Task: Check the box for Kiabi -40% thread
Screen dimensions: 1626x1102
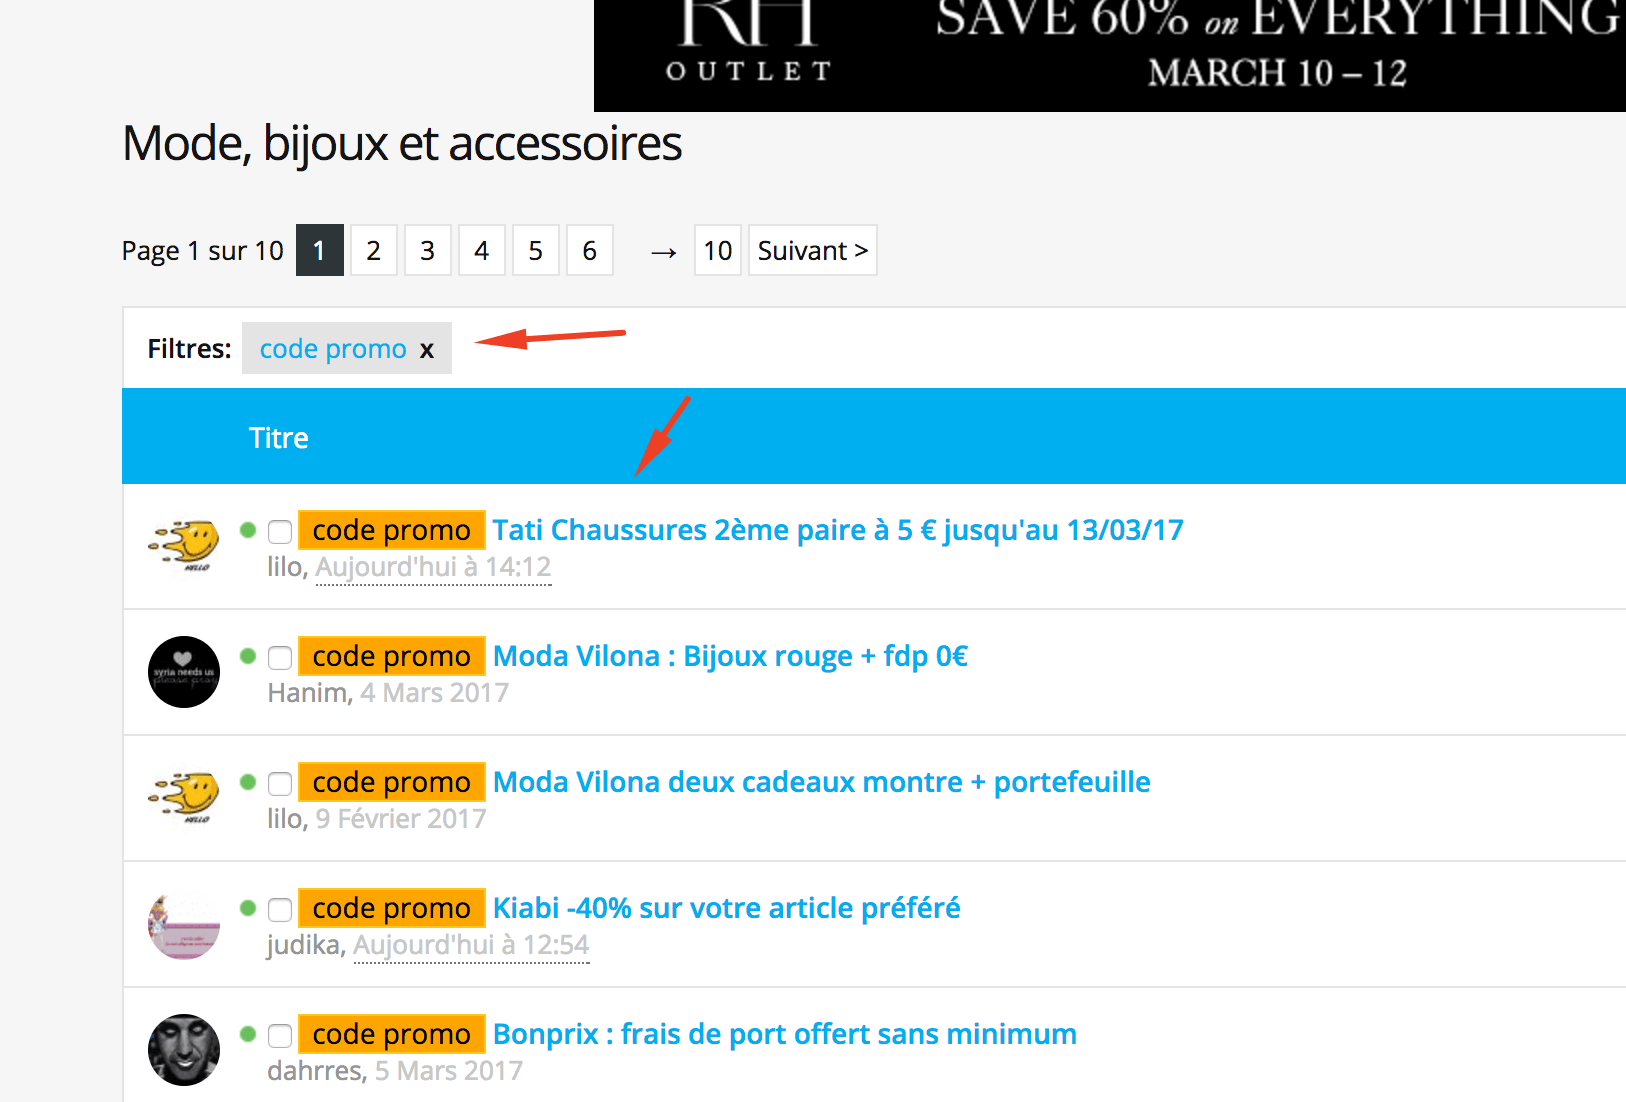Action: pos(280,909)
